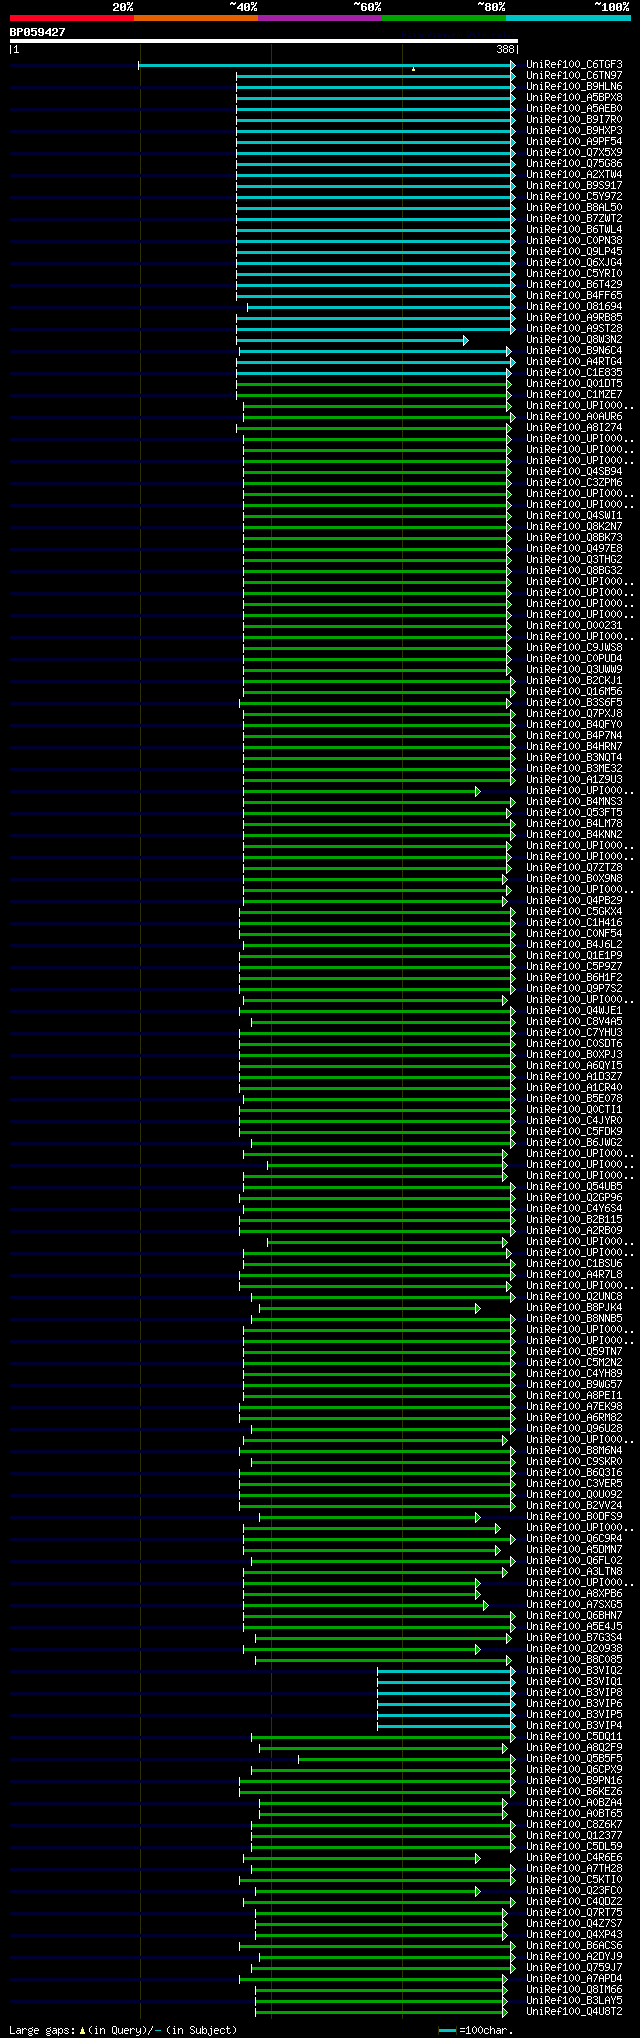Screen dimensions: 640x2038
Task: Select the UniRef100_A8I274 label
Action: (574, 428)
